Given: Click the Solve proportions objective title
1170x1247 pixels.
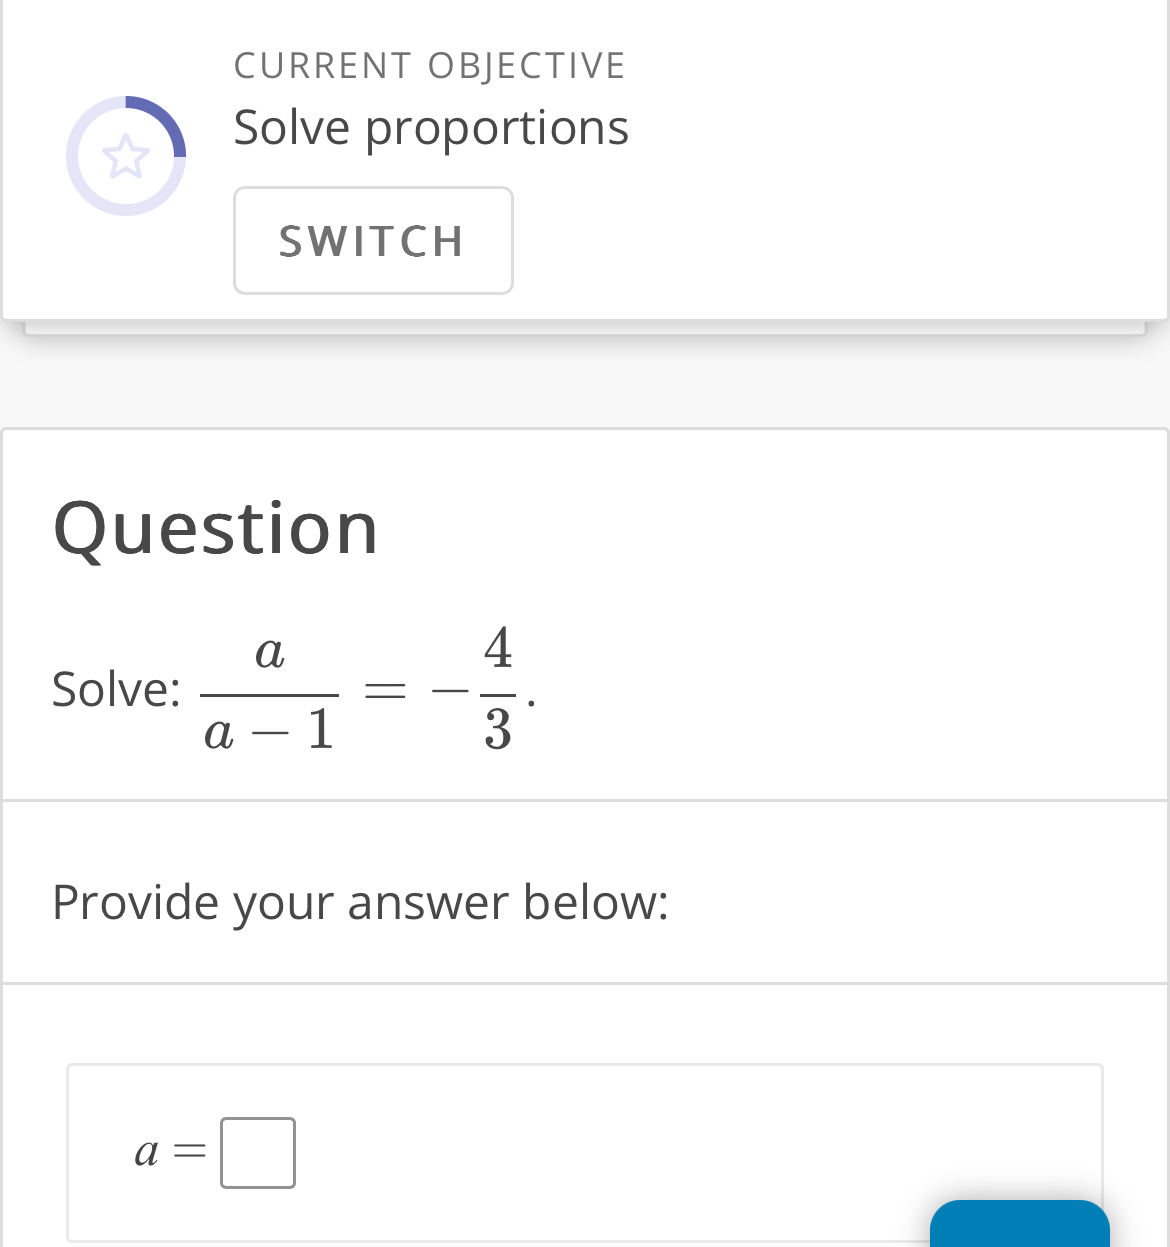Looking at the screenshot, I should 431,127.
